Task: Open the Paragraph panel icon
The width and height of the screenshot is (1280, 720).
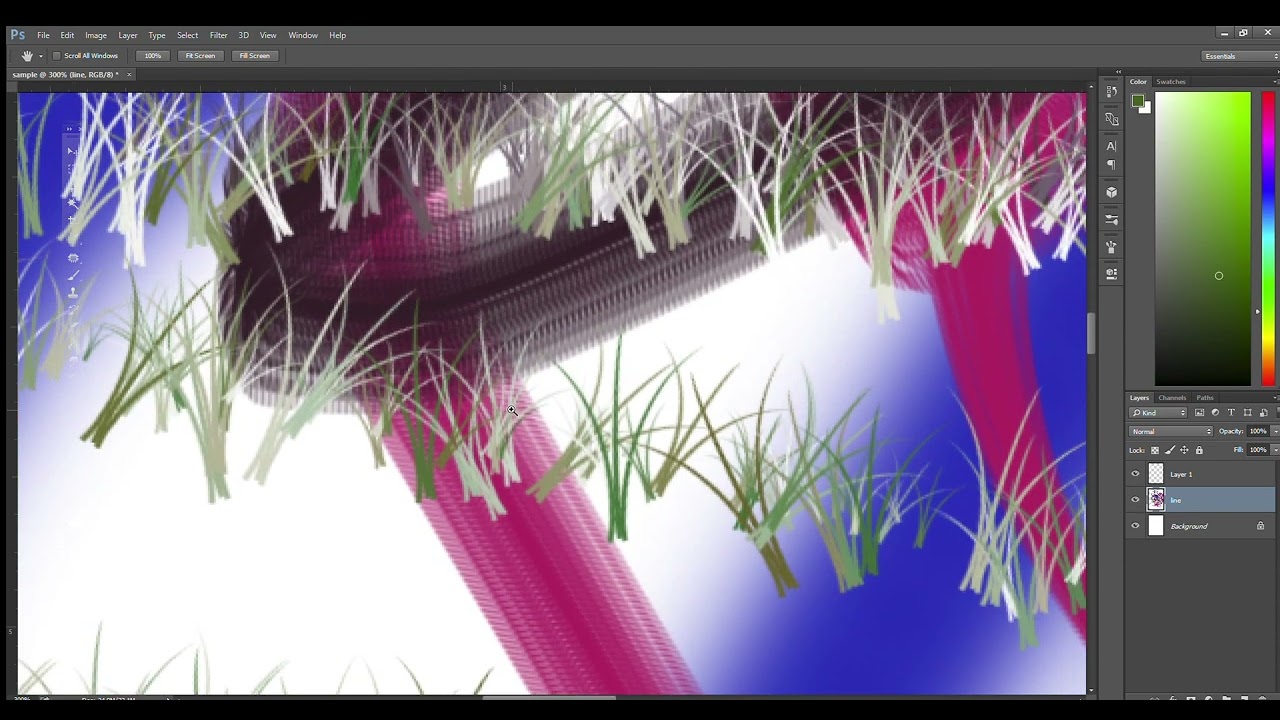Action: (x=1111, y=165)
